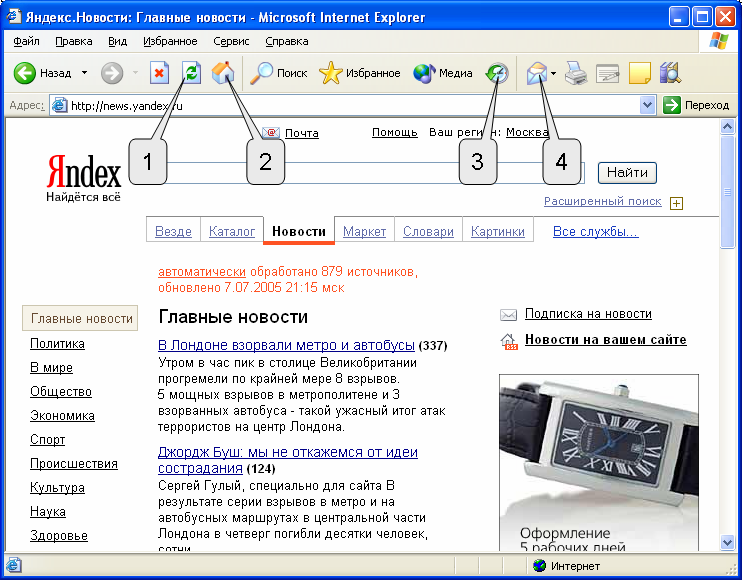Image resolution: width=742 pixels, height=580 pixels.
Task: Open the Сервис menu
Action: 231,41
